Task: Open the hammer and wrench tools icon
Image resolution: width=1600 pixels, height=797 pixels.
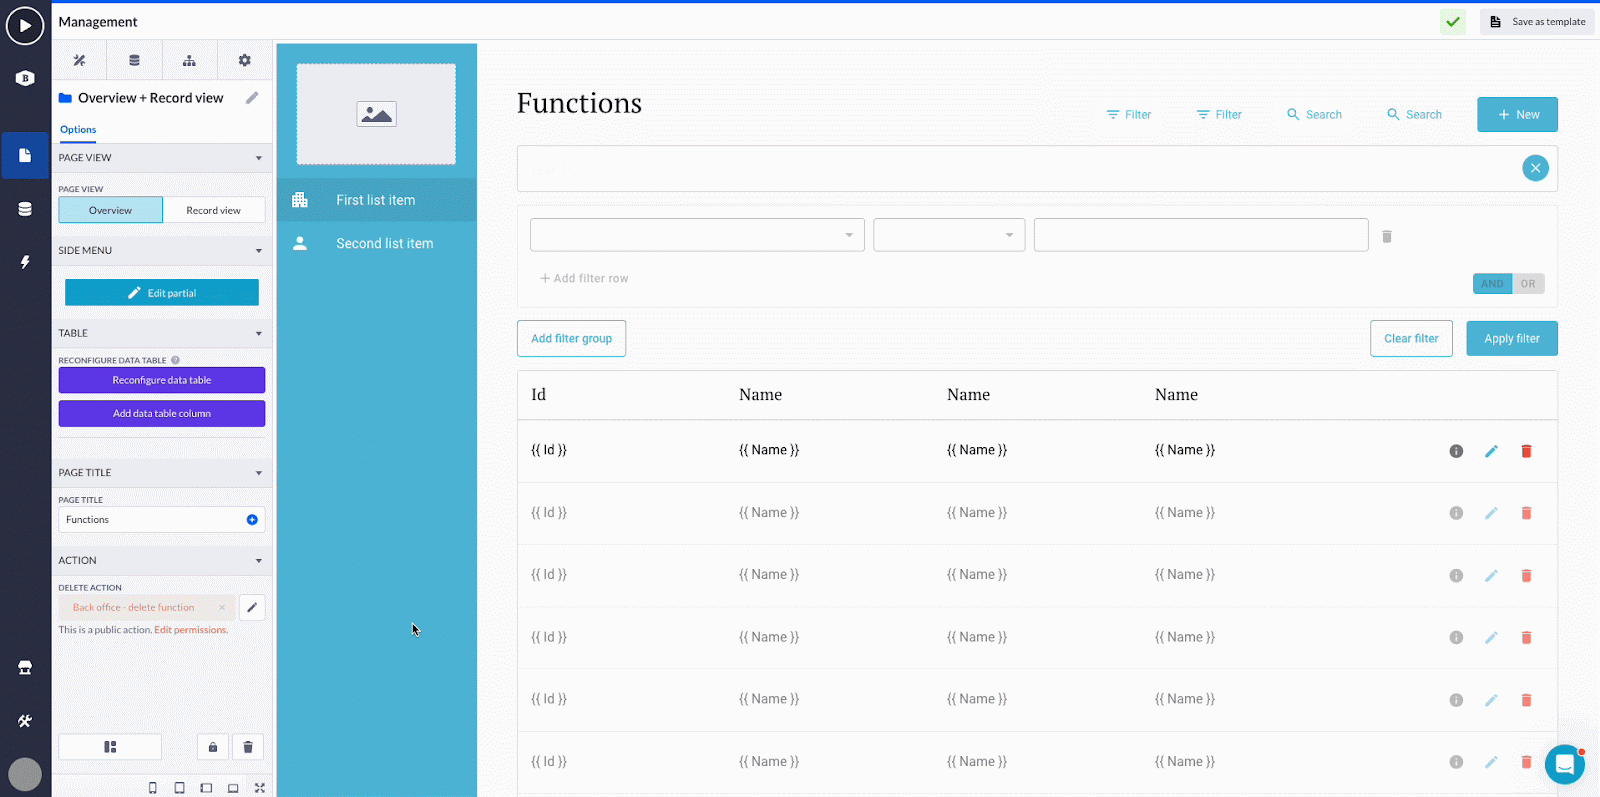Action: pyautogui.click(x=25, y=721)
